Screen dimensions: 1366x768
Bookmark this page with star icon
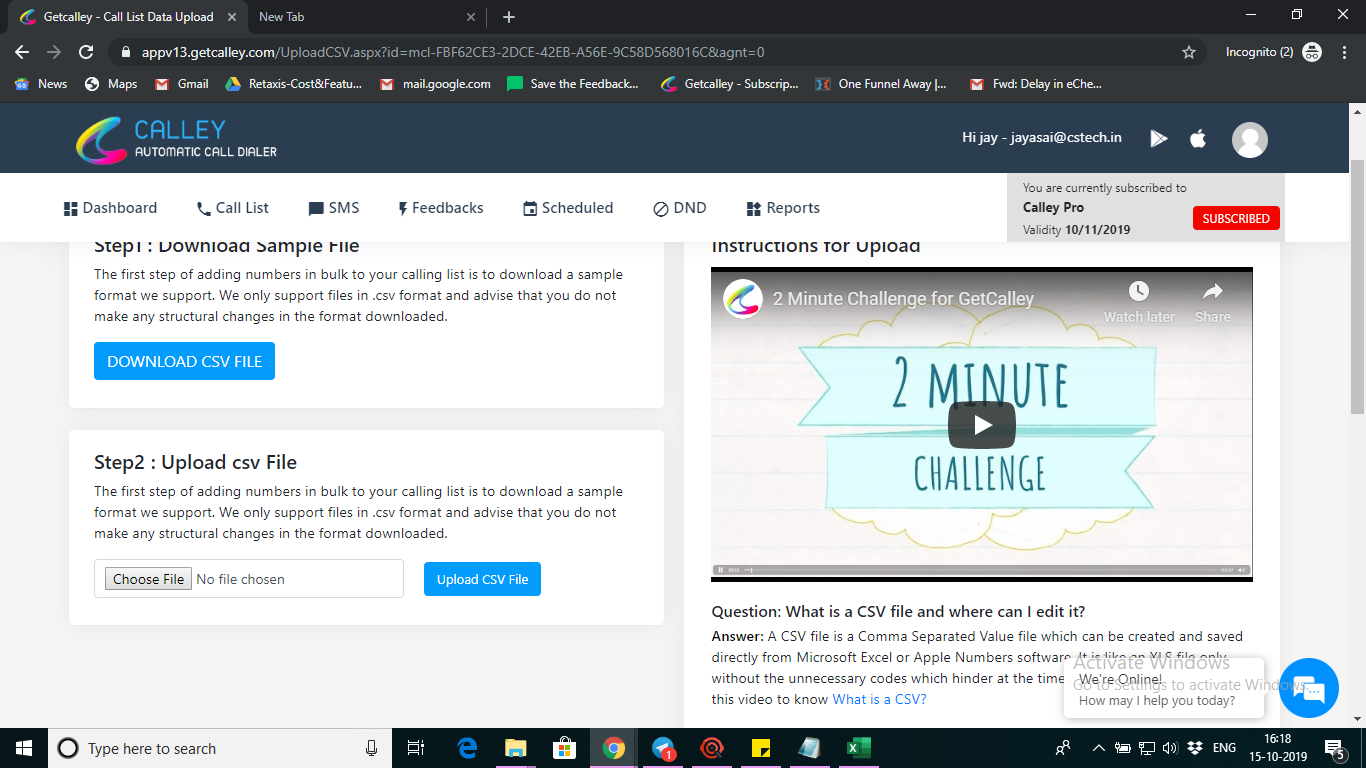click(1189, 52)
